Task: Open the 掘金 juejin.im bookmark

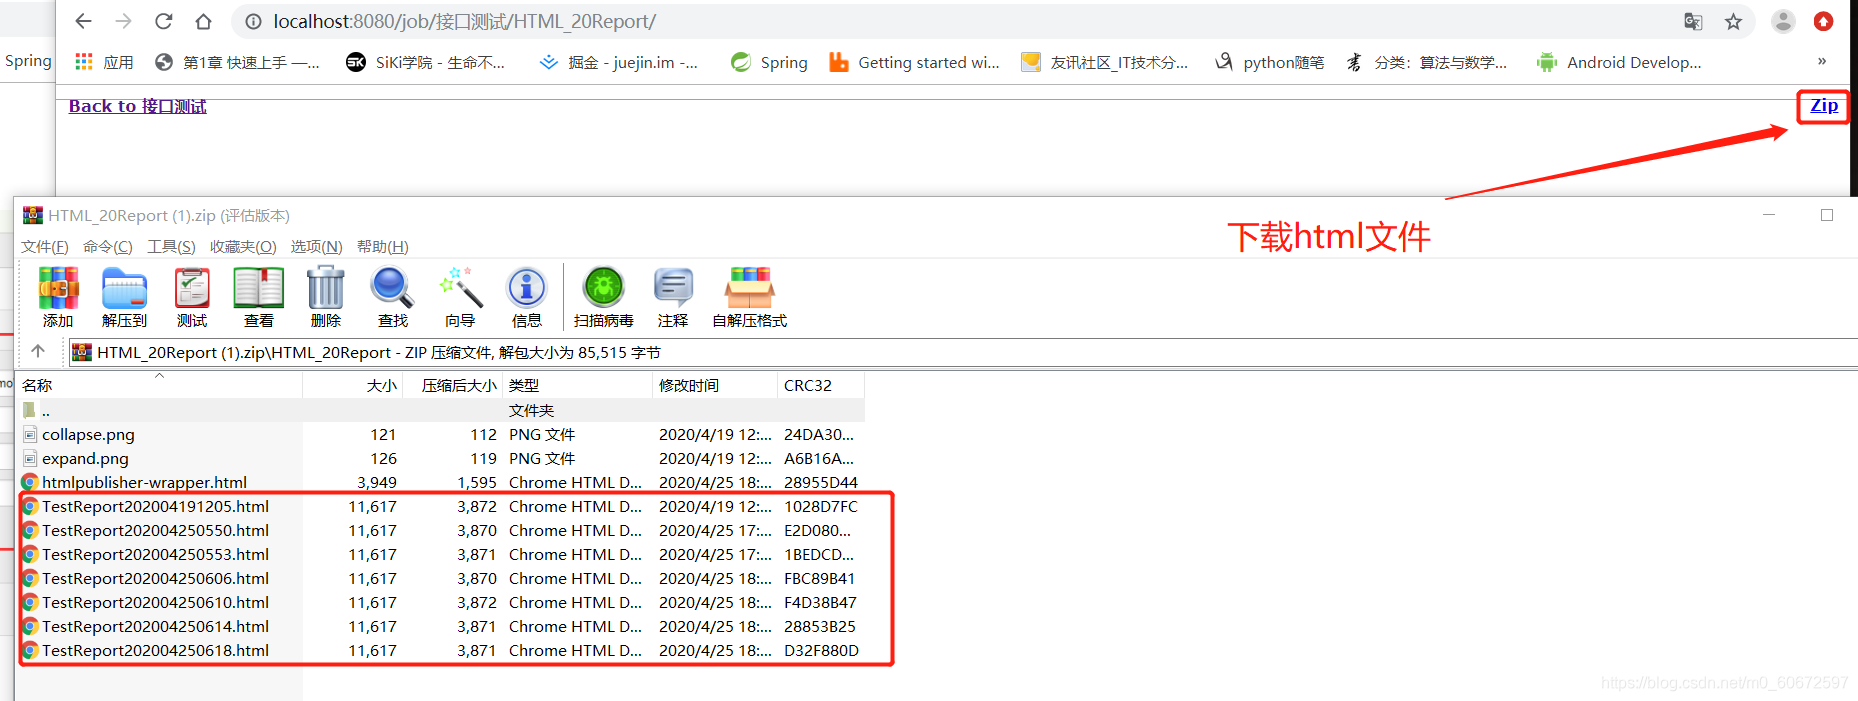Action: (618, 62)
